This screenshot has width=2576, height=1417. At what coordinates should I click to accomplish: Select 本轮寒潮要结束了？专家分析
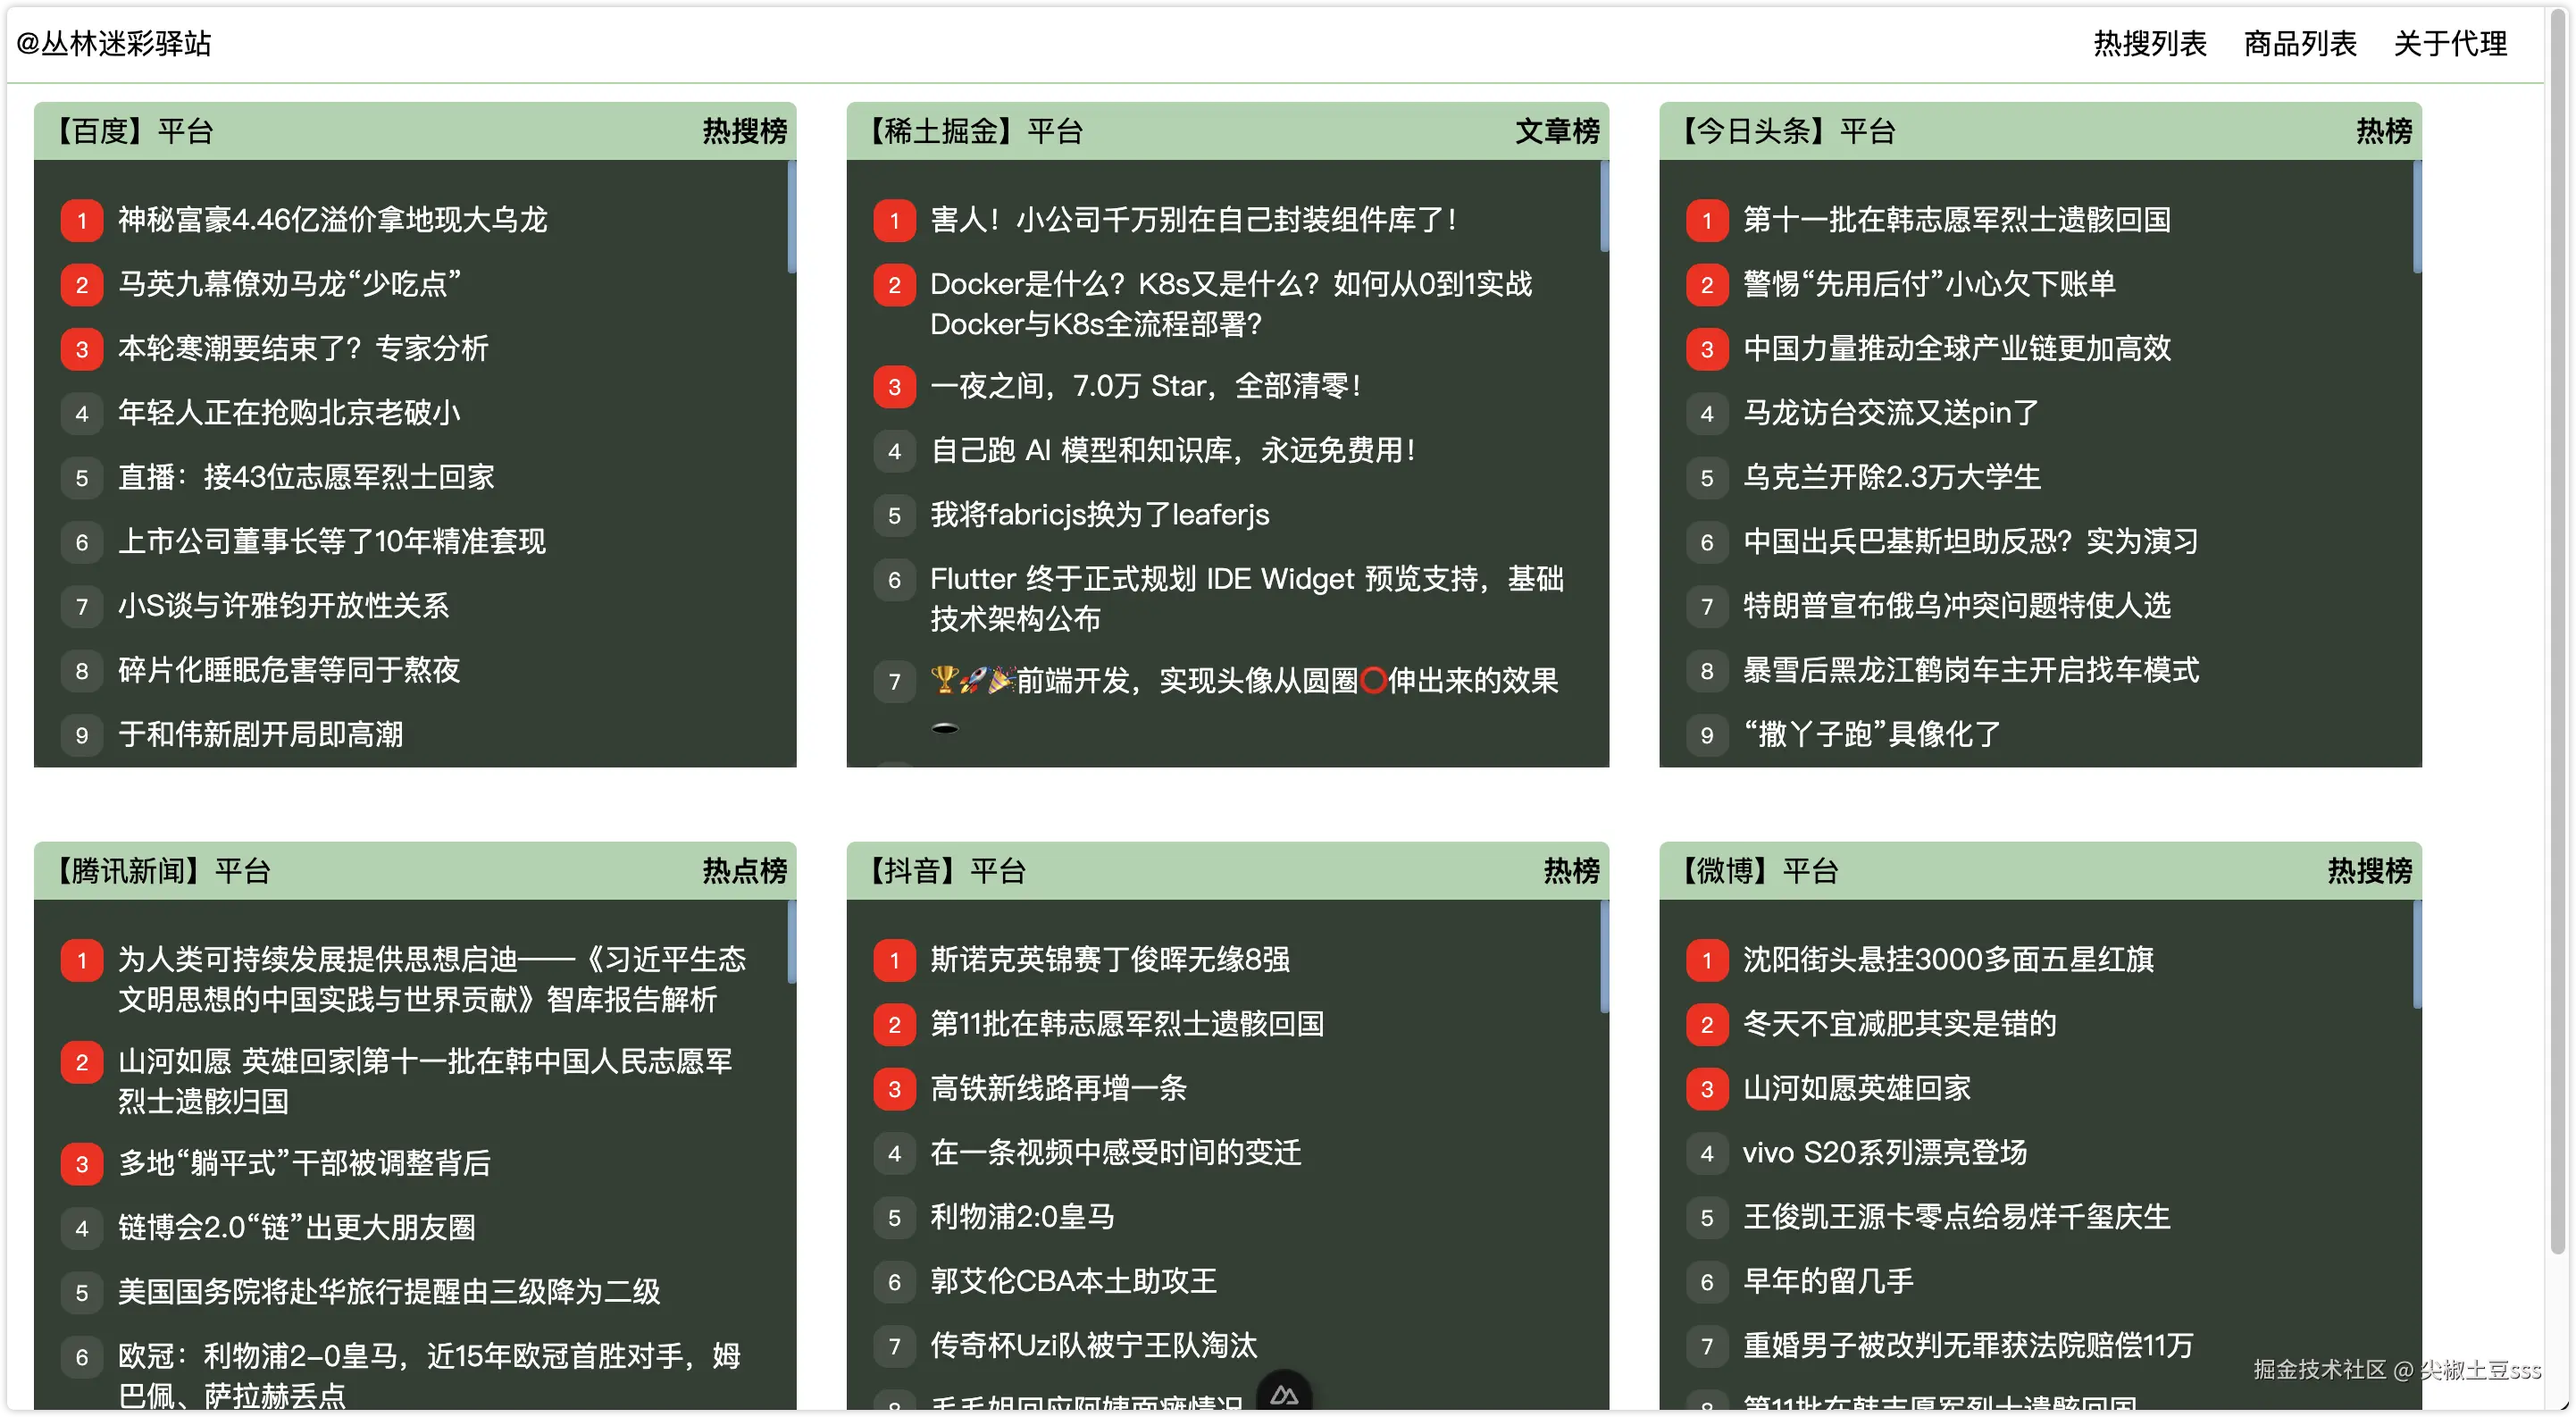coord(303,349)
